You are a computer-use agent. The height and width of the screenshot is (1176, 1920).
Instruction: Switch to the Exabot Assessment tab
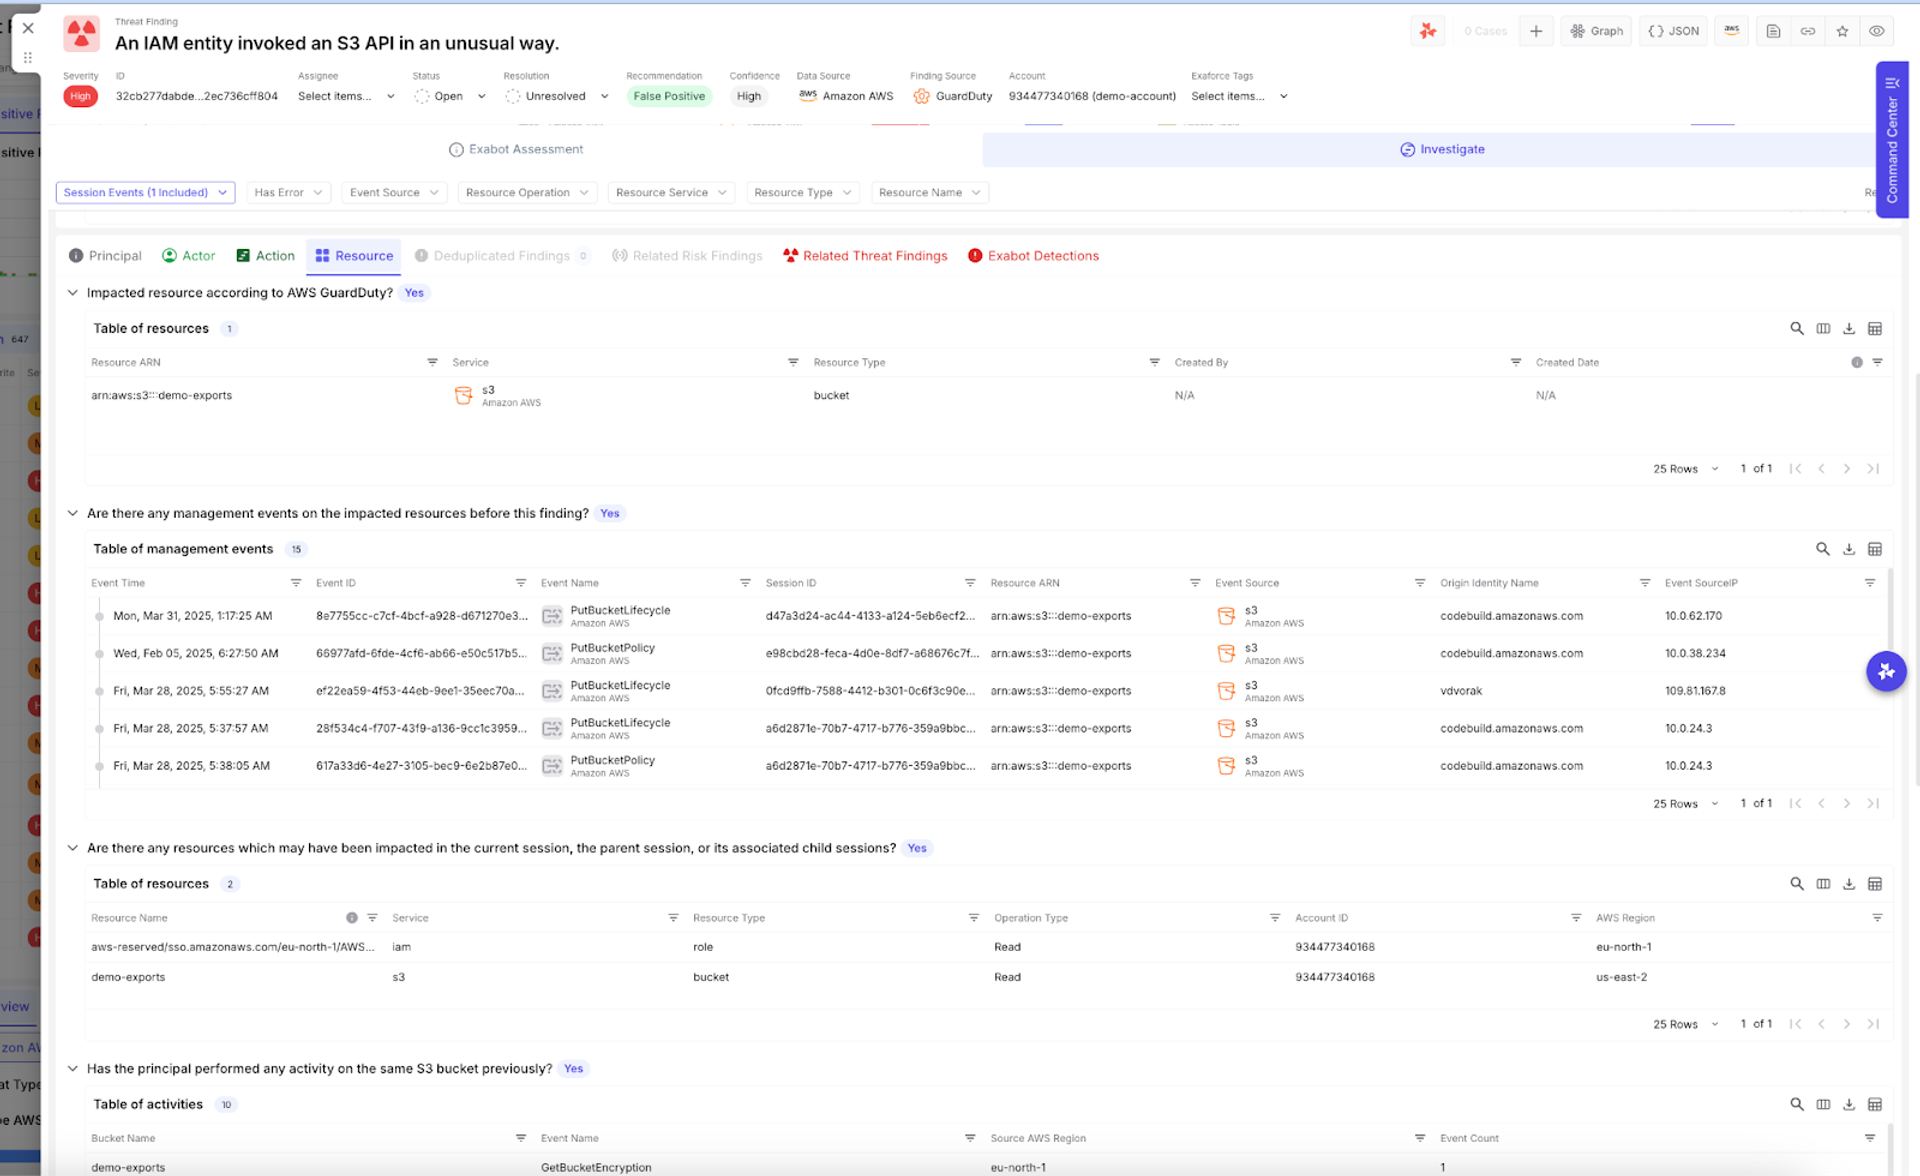point(515,149)
